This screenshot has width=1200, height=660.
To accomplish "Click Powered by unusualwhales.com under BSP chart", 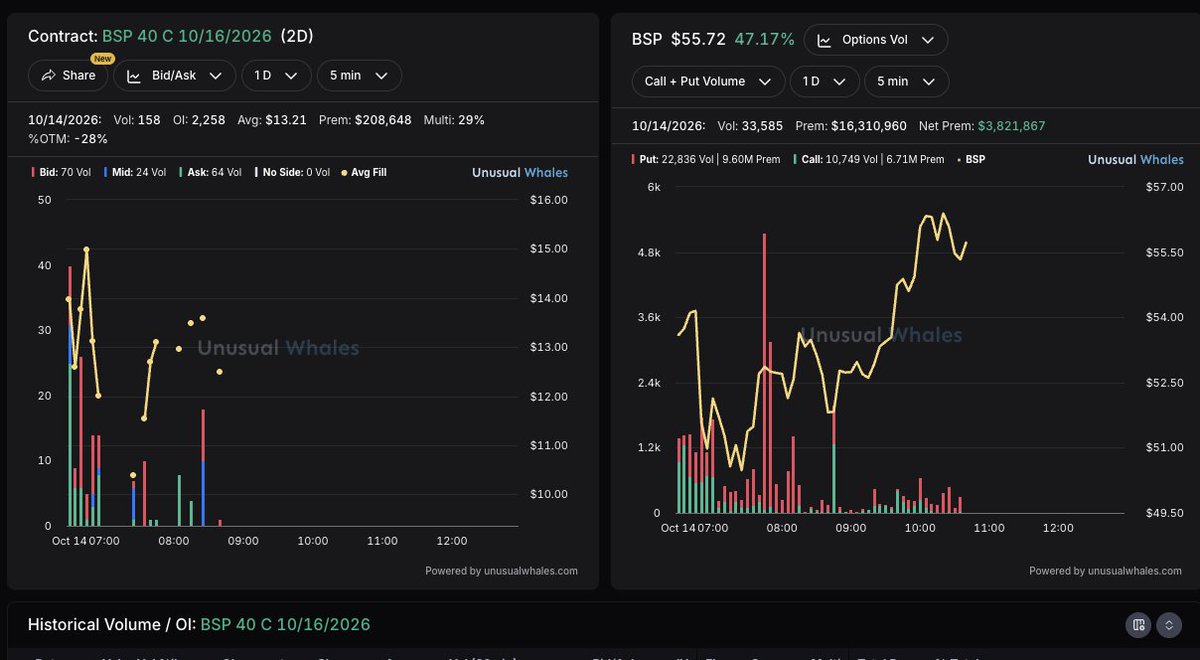I will pyautogui.click(x=1105, y=571).
